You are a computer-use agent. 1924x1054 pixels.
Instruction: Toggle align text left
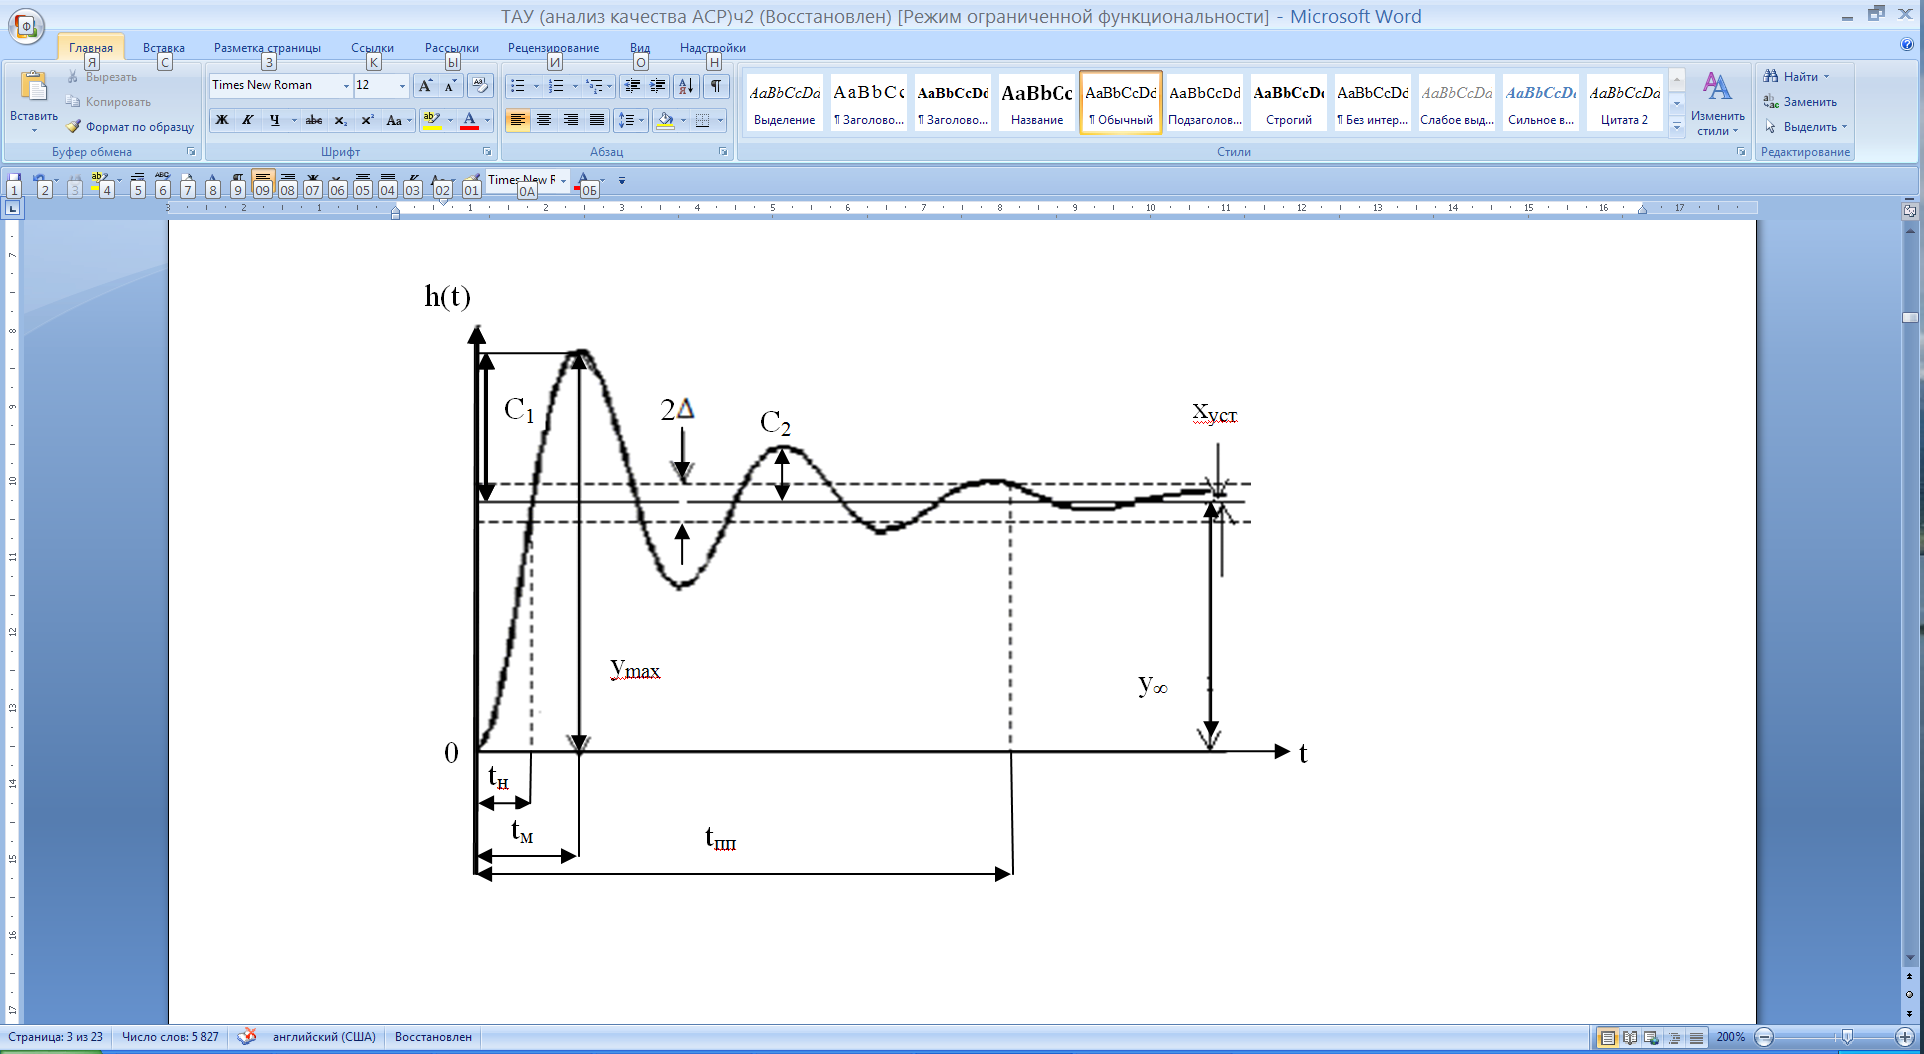pos(517,120)
